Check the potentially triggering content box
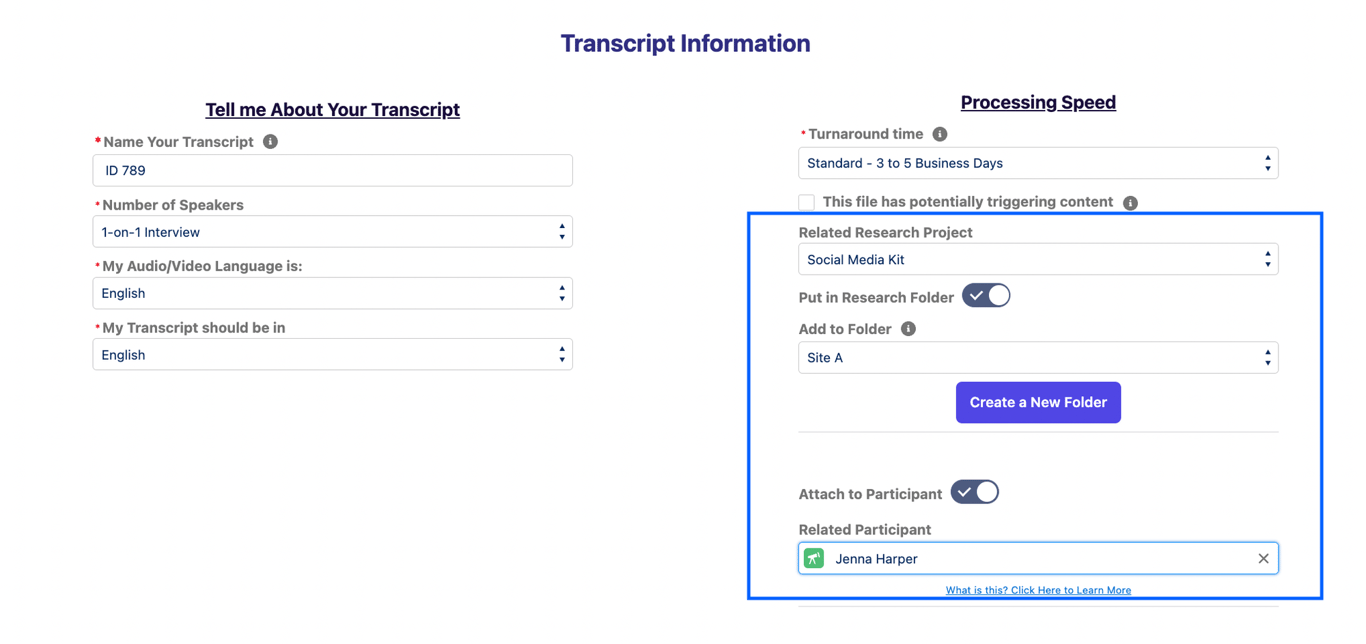Viewport: 1366px width, 644px height. click(807, 202)
